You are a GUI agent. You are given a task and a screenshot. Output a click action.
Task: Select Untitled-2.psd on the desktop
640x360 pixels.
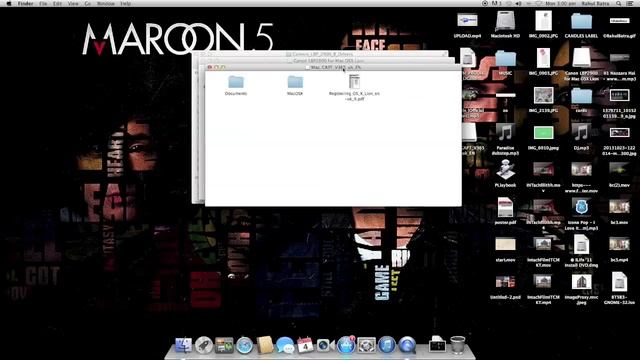point(505,282)
